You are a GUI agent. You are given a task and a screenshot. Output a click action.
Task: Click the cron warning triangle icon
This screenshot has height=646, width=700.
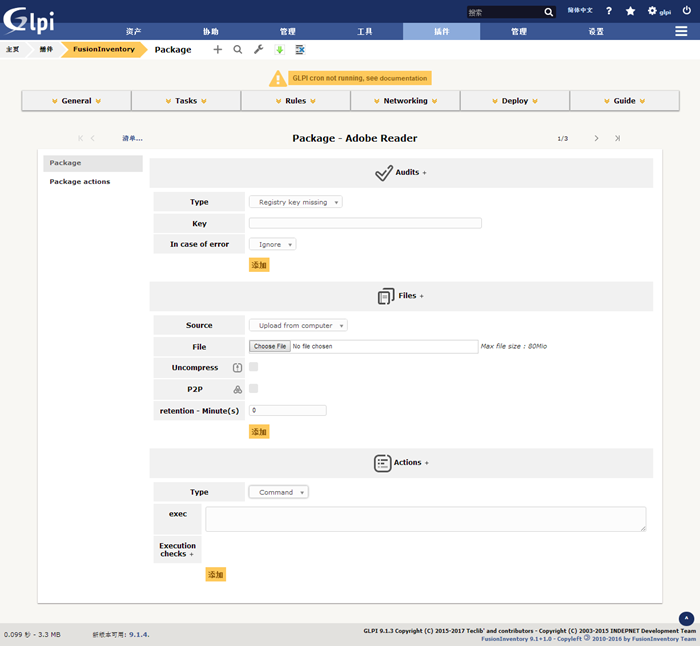[x=278, y=79]
